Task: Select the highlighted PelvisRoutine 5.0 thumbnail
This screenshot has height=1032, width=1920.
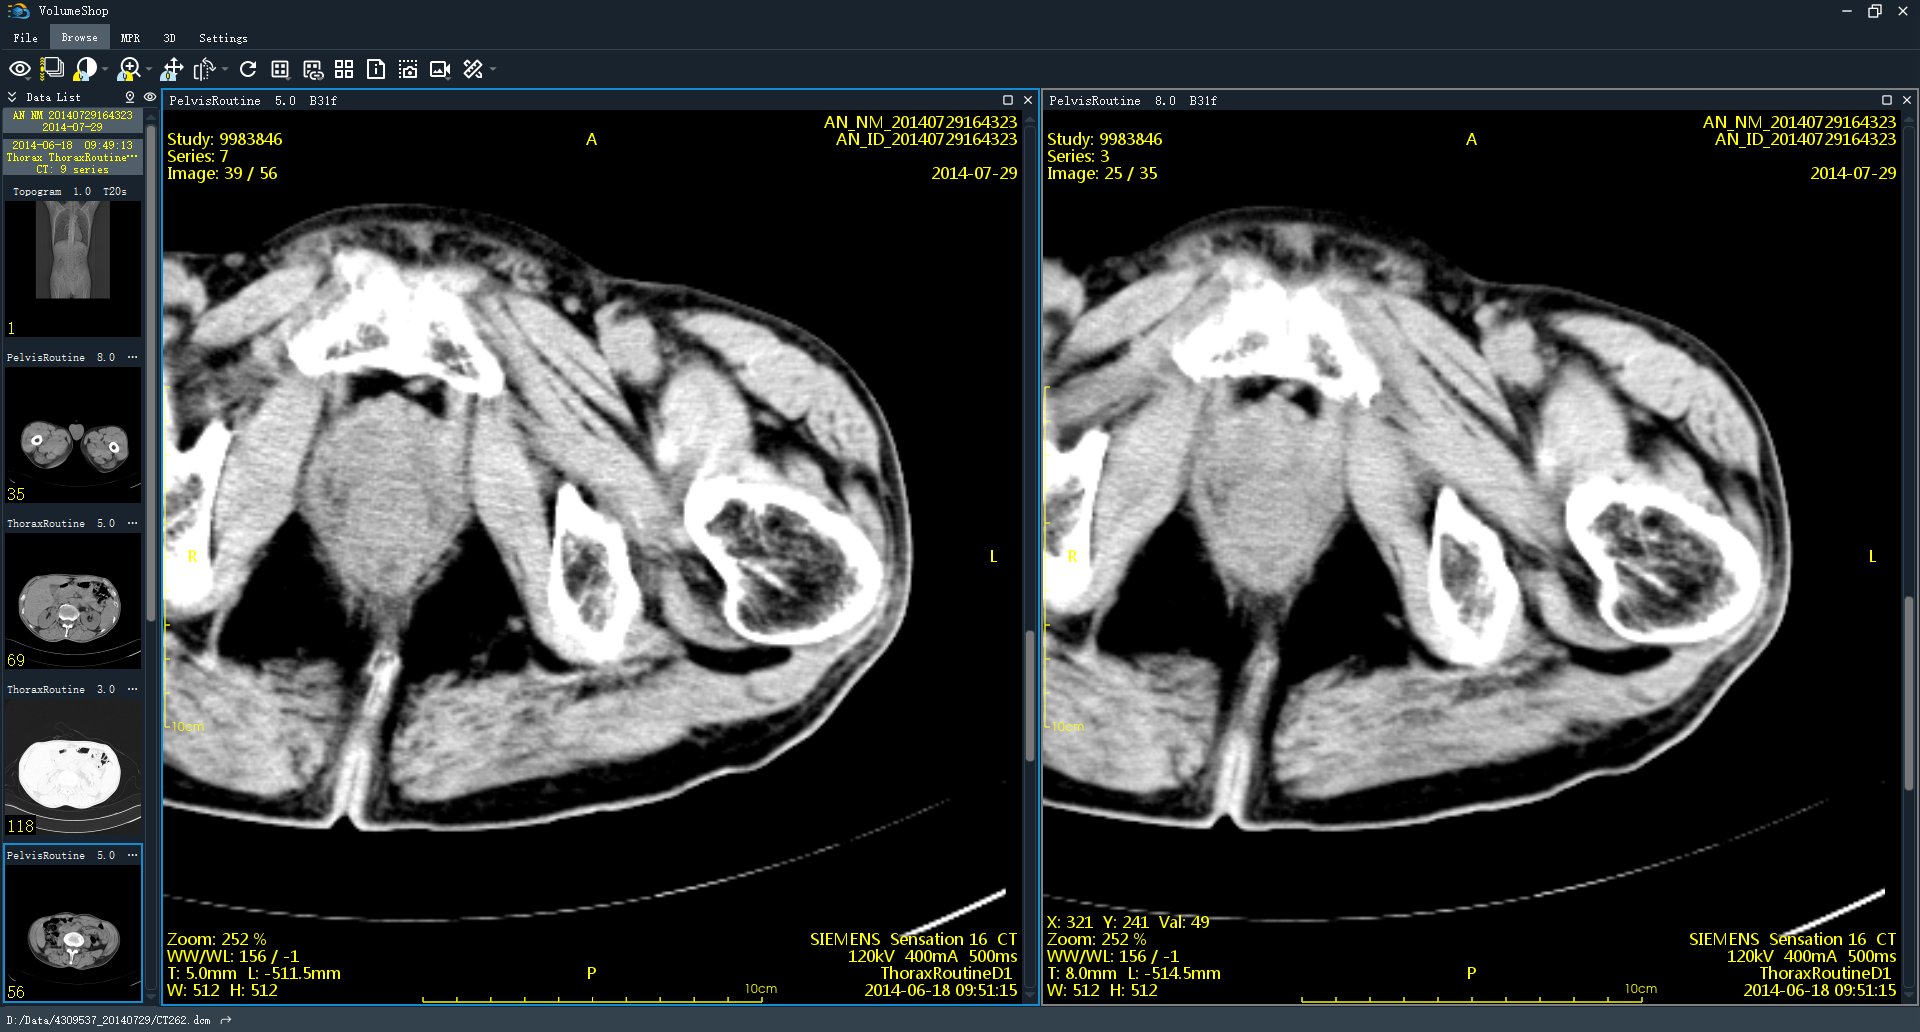Action: pos(73,923)
